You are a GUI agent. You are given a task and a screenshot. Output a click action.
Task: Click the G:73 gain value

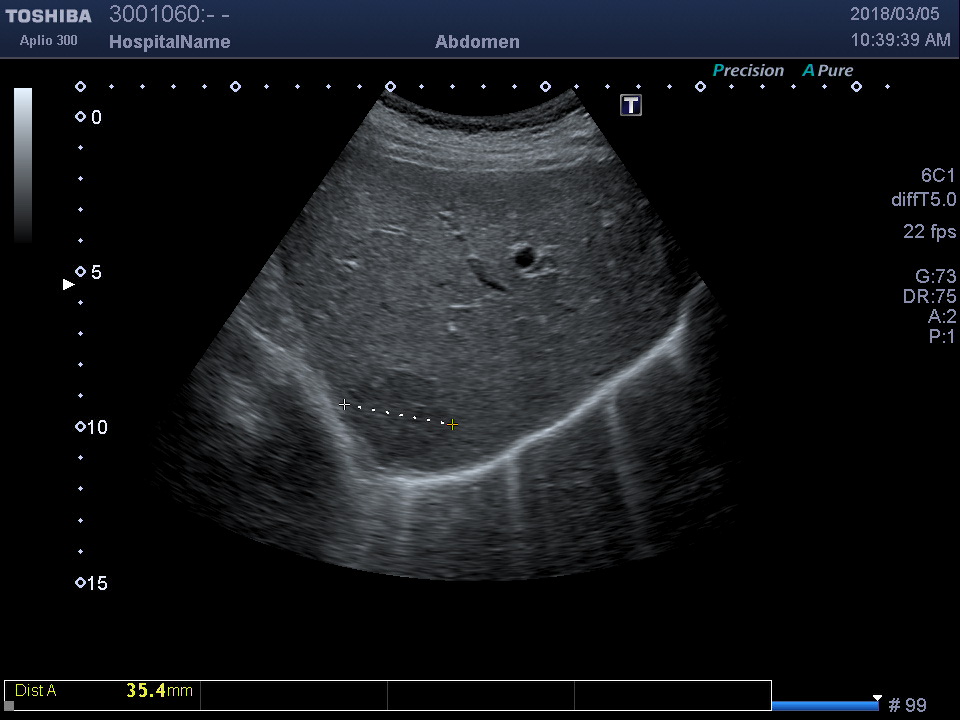pos(935,277)
